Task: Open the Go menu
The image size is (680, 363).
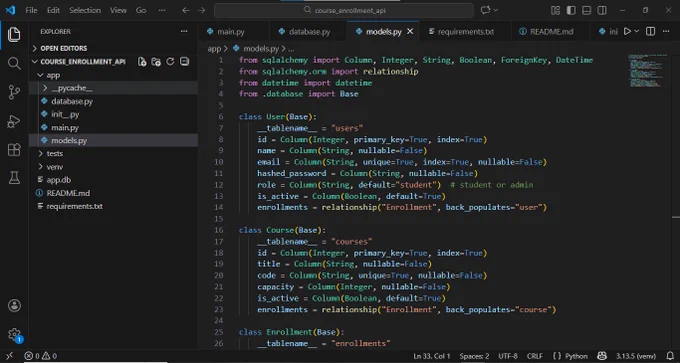Action: point(141,10)
